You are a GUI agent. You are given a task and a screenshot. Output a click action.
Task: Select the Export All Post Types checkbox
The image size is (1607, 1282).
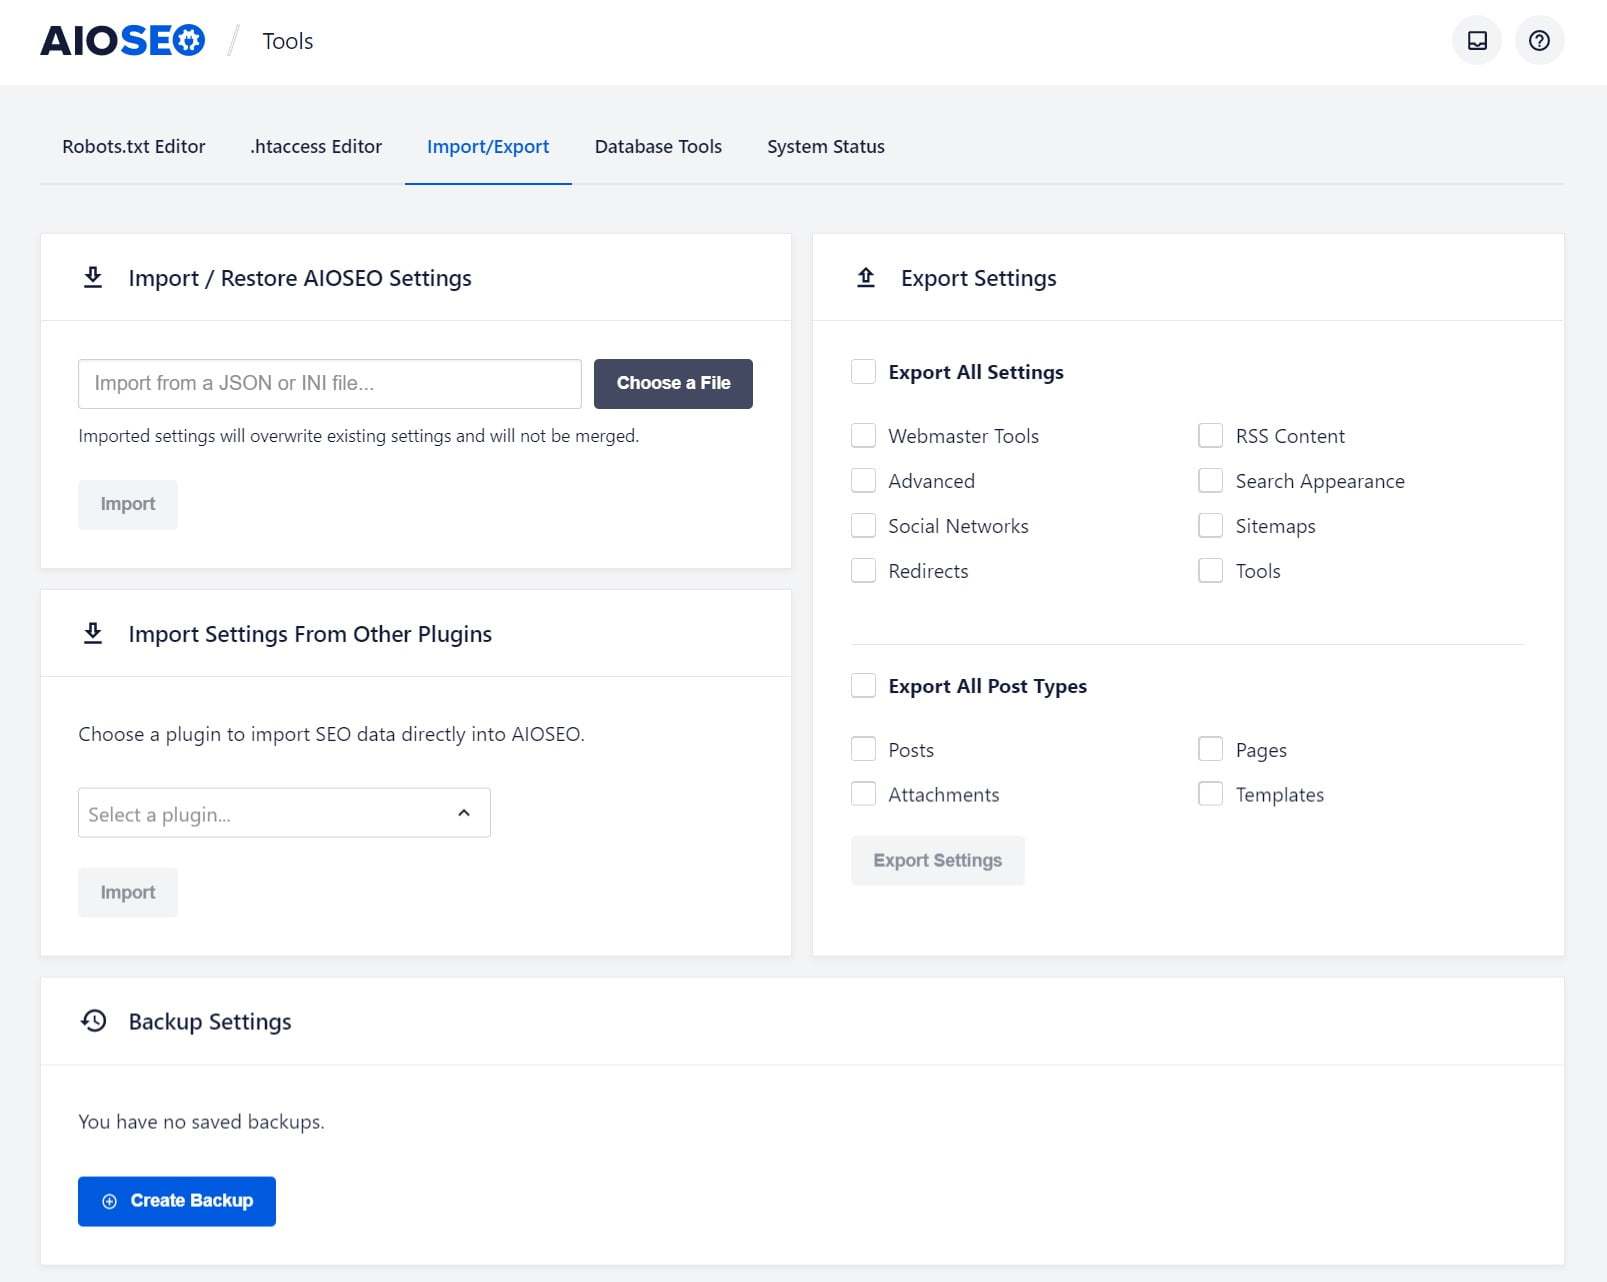coord(863,686)
